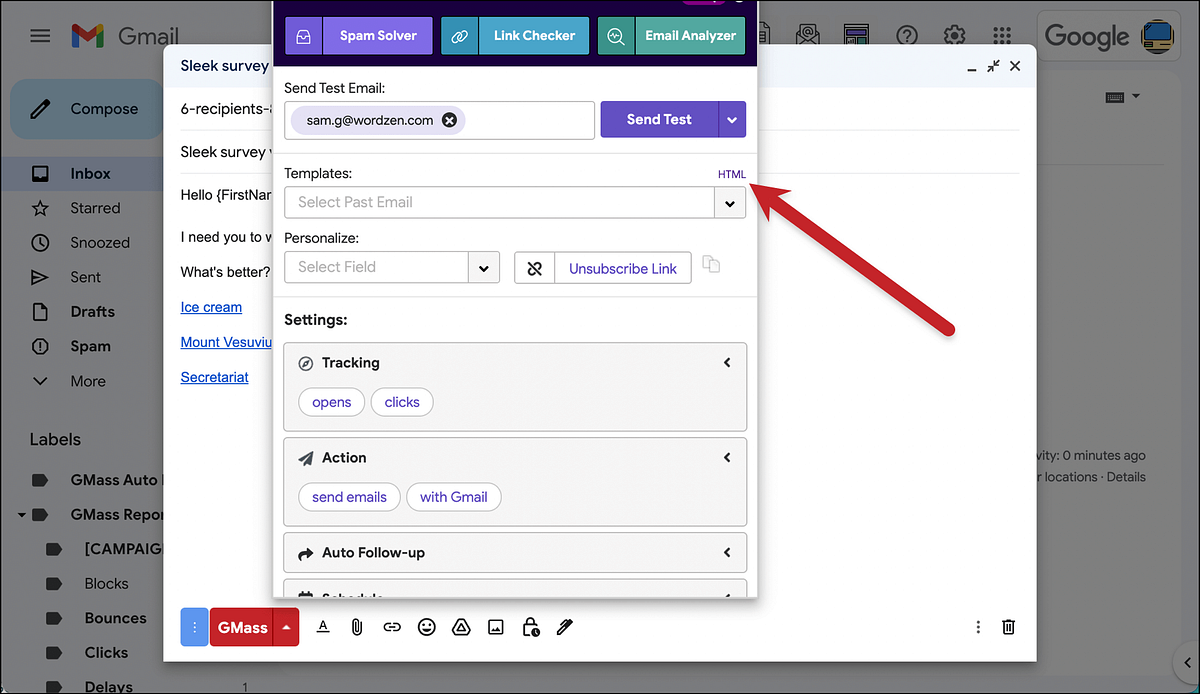Open the Link Checker tool
The image size is (1200, 694).
pos(533,34)
